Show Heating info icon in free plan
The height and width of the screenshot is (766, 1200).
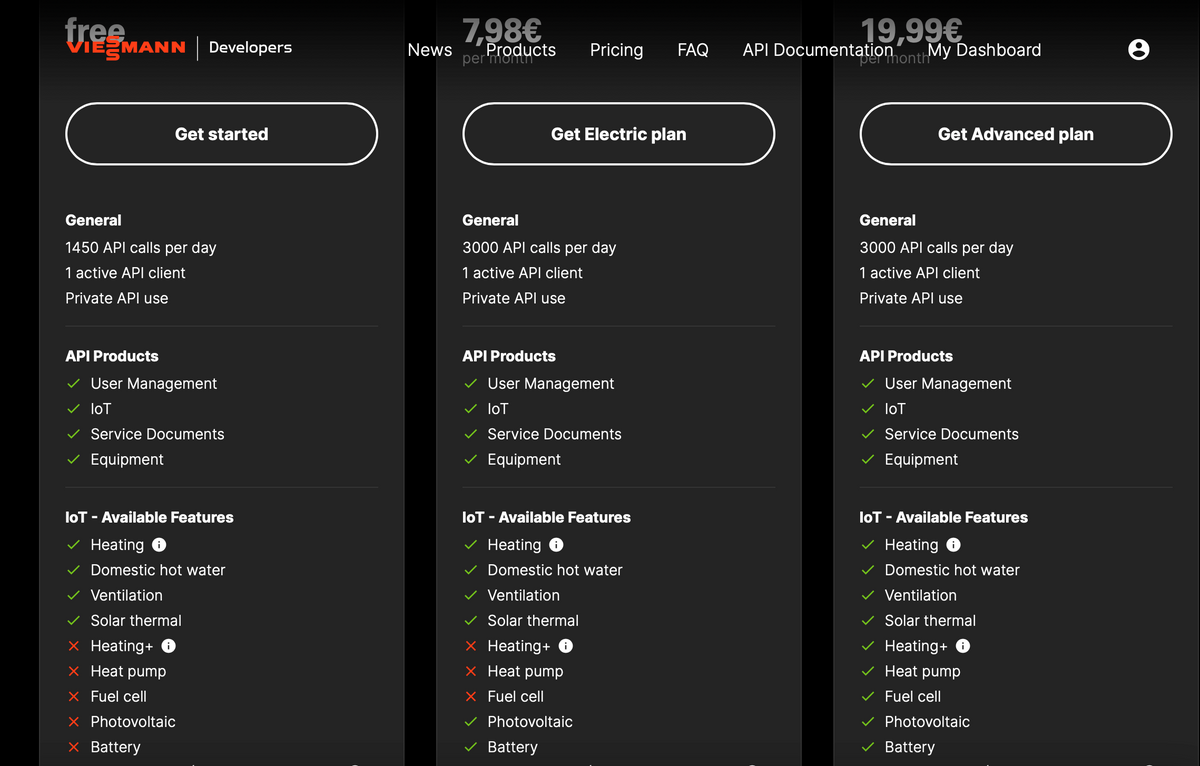[x=159, y=545]
